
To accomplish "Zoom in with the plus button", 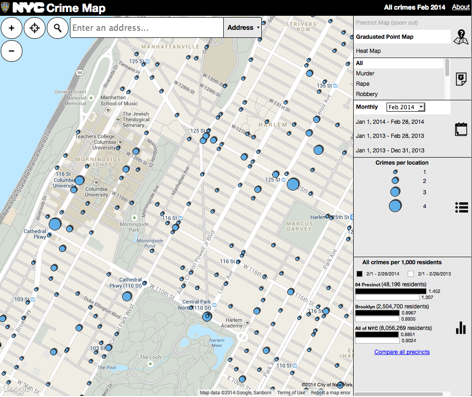I will point(12,28).
